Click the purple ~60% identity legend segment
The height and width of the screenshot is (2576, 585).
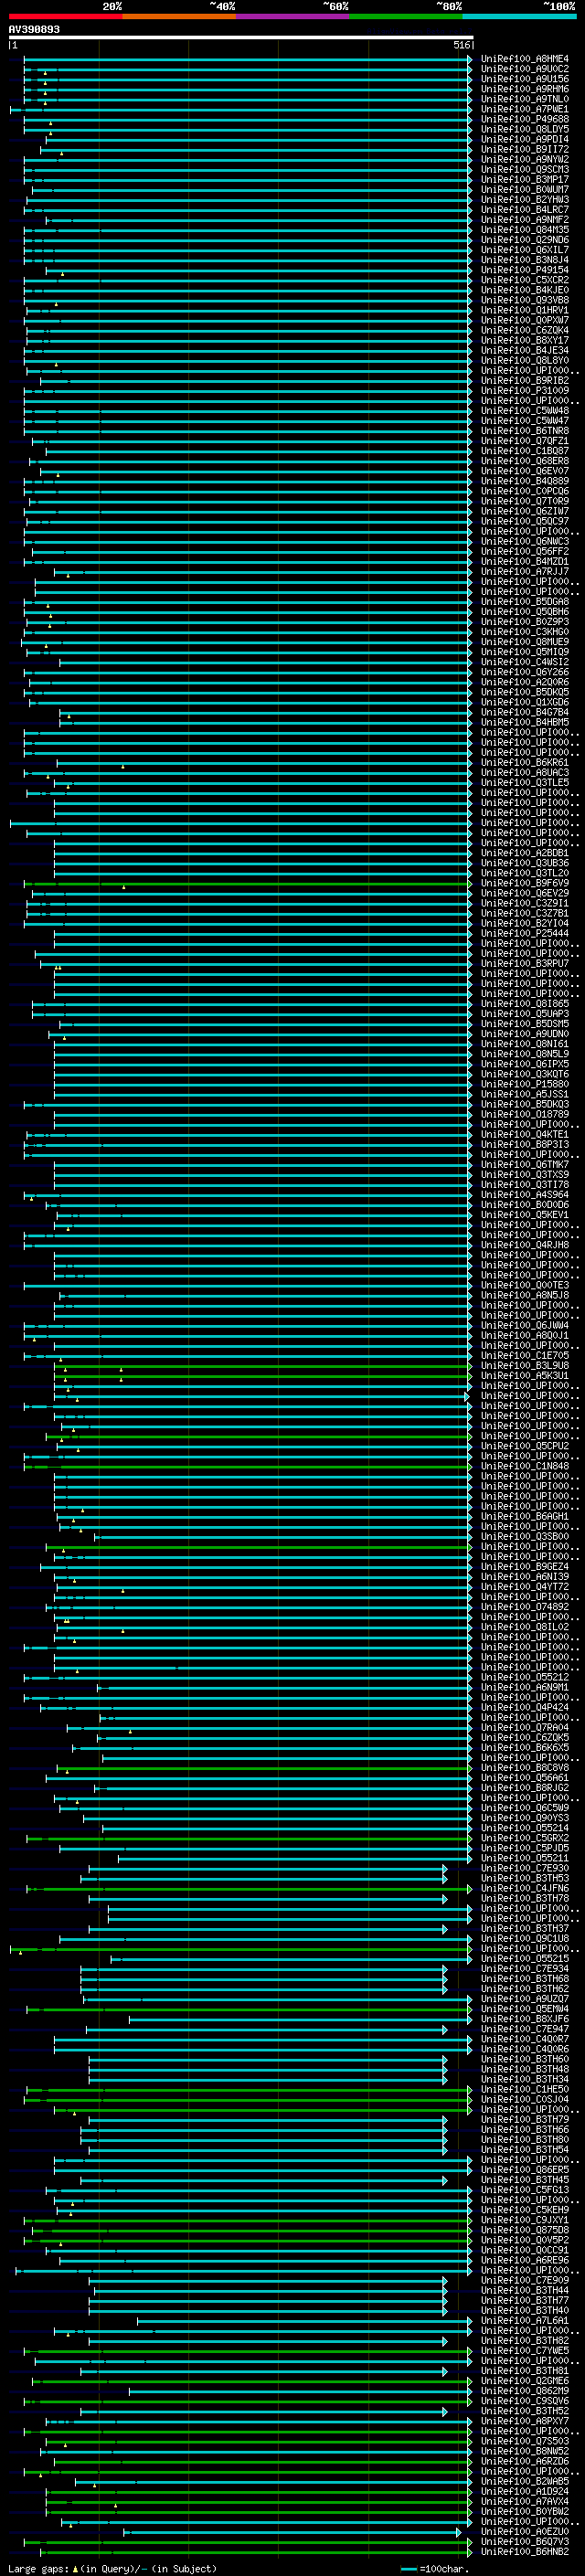point(293,17)
